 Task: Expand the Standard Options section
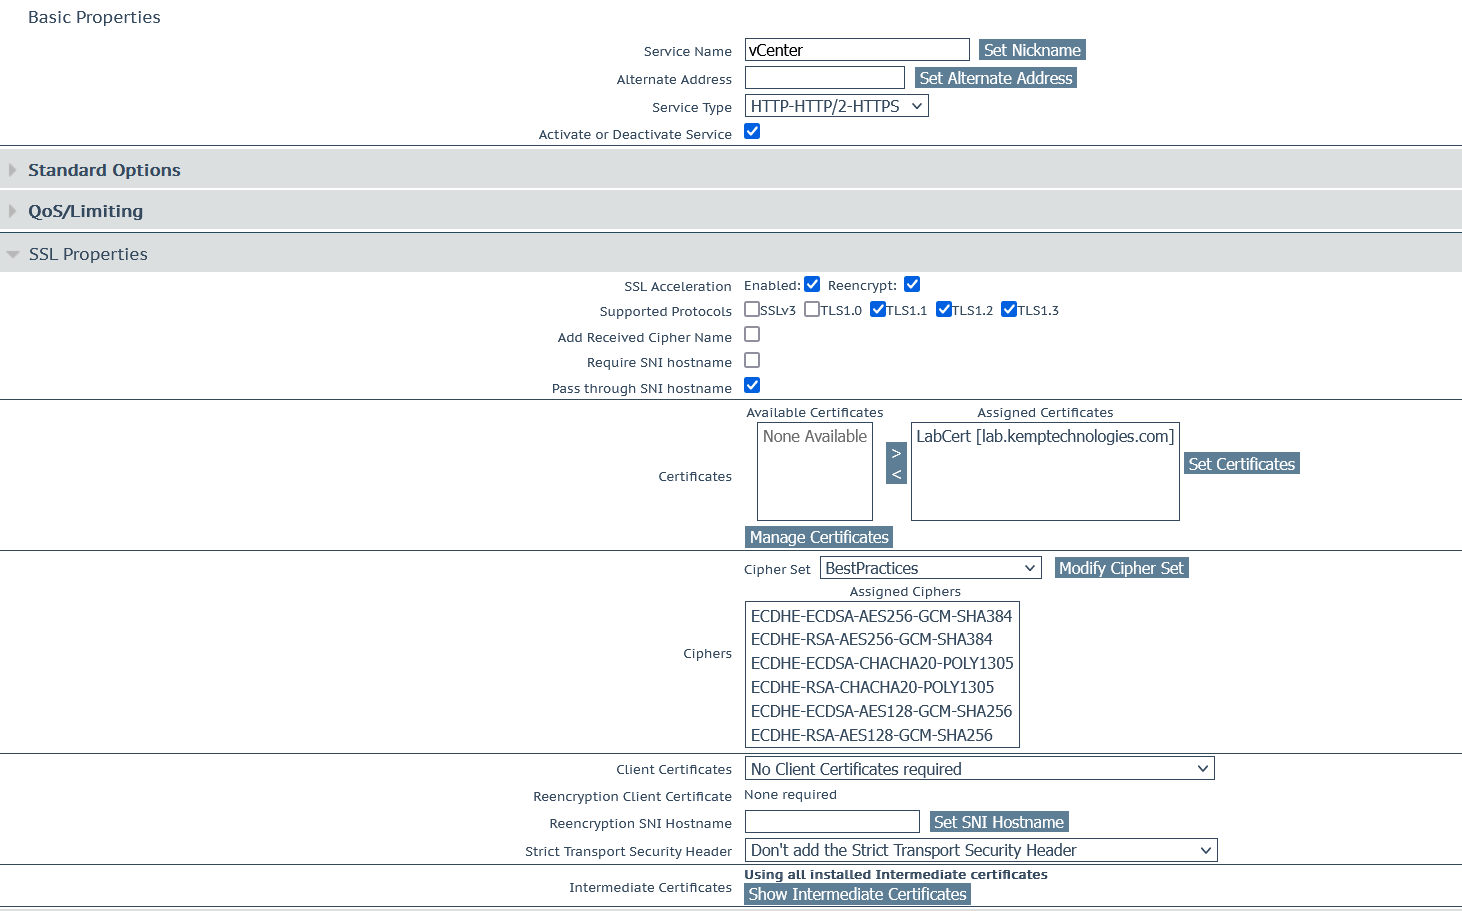(731, 170)
